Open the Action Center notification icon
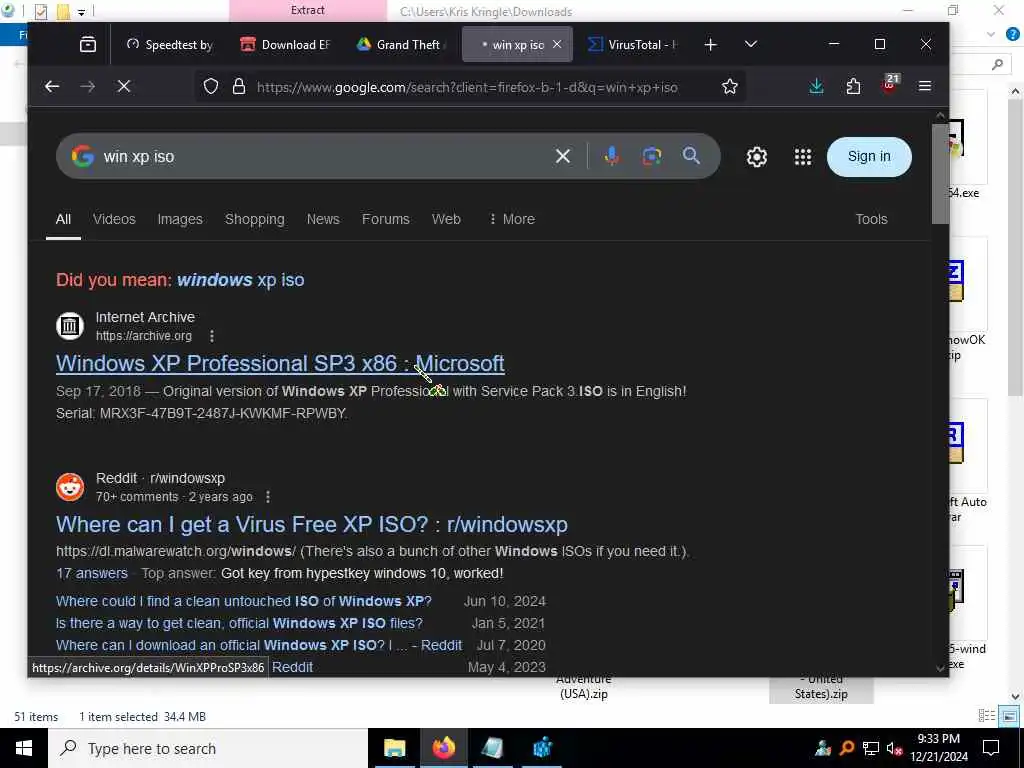Viewport: 1024px width, 768px height. (991, 748)
